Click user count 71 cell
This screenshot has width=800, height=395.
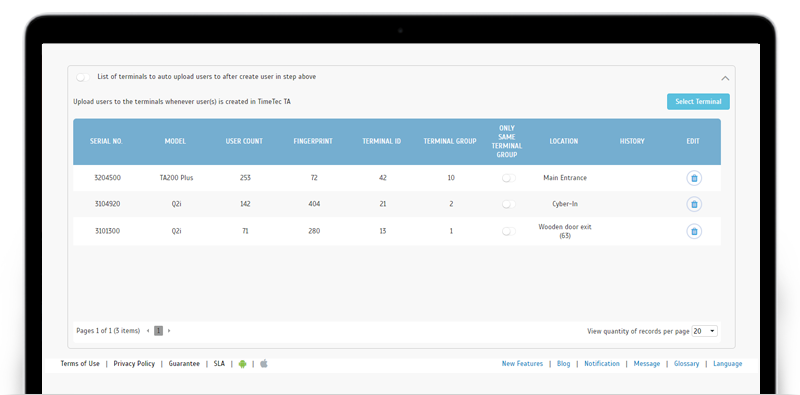click(245, 231)
